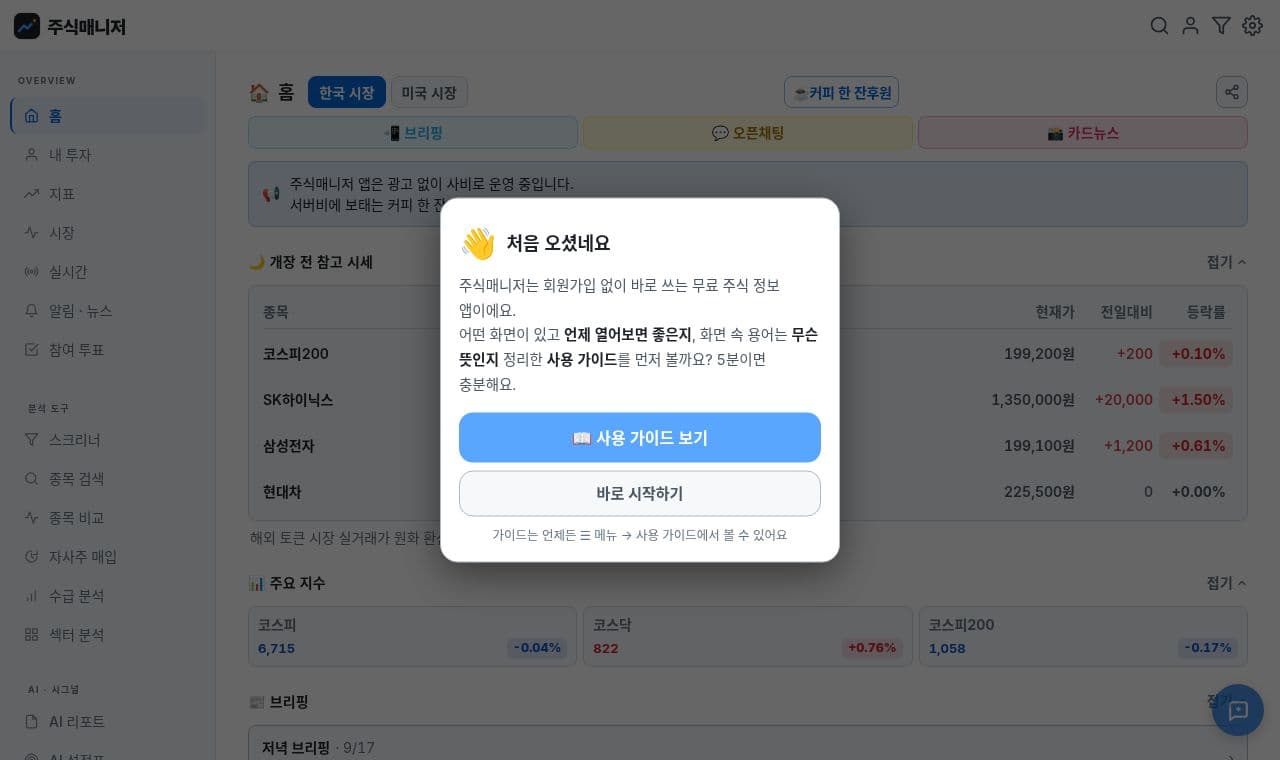Collapse 개장 전 참고 시세 section
1280x760 pixels.
click(1226, 262)
